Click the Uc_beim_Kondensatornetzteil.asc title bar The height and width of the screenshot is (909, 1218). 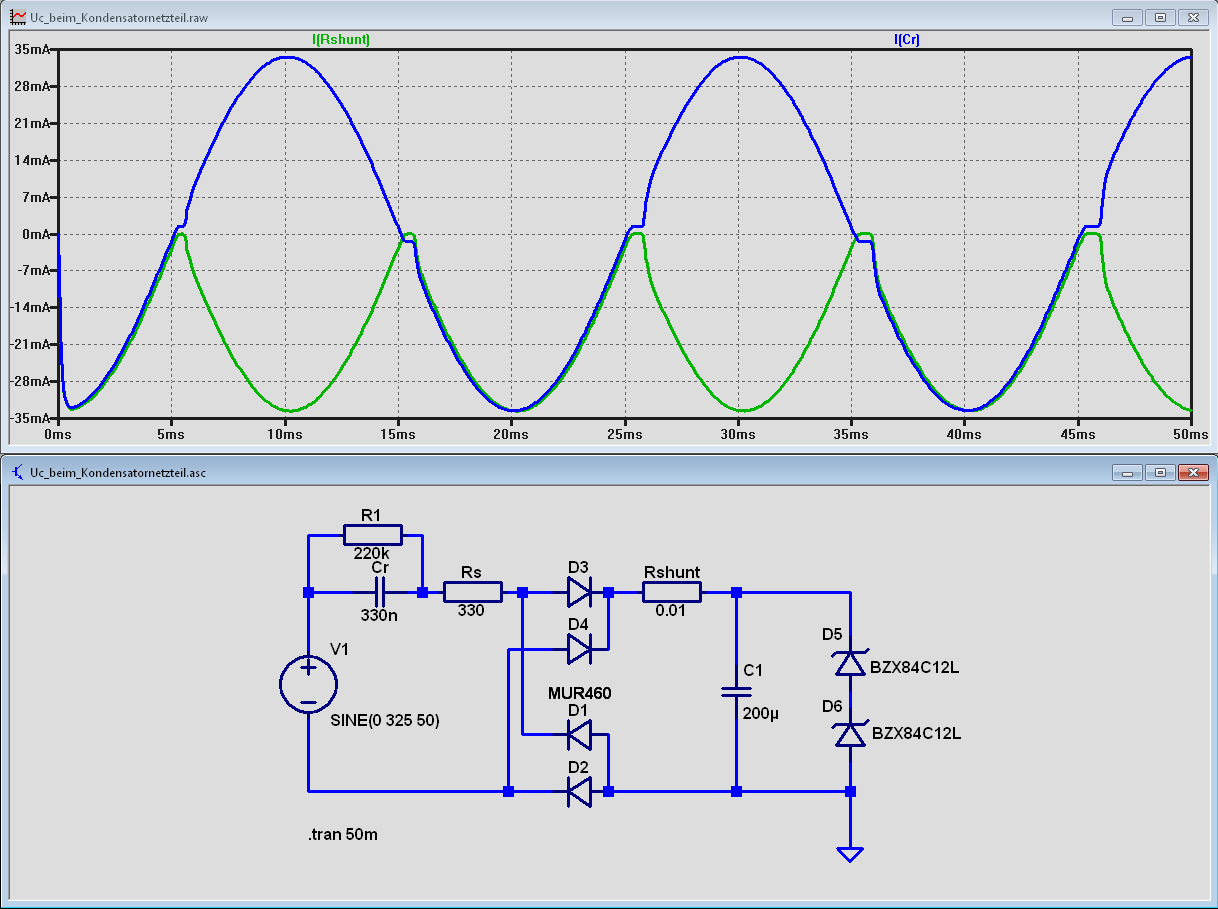pyautogui.click(x=608, y=471)
